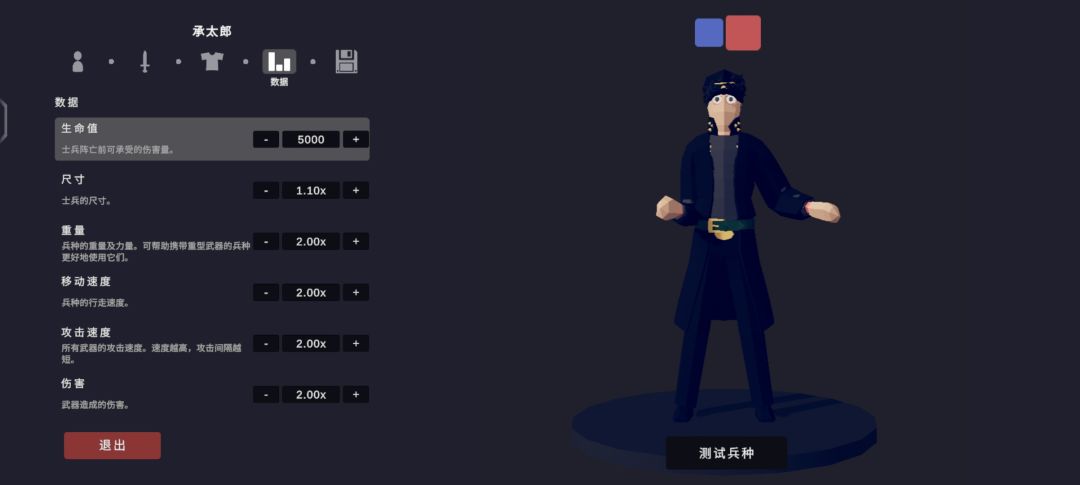This screenshot has width=1080, height=485.
Task: Open the shirt clothing icon tab
Action: pyautogui.click(x=212, y=61)
